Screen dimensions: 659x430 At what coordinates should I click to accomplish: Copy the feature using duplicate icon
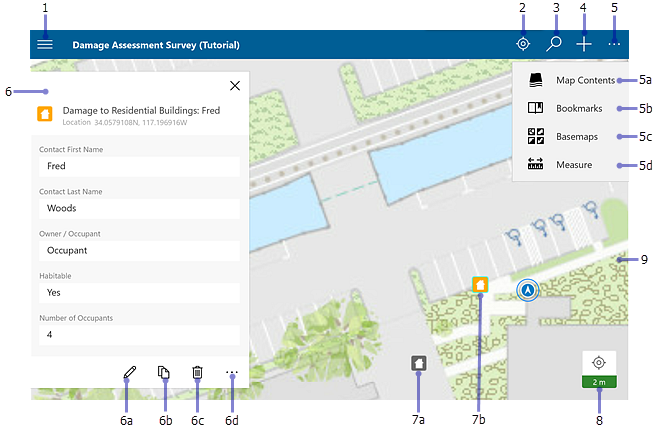tap(163, 373)
